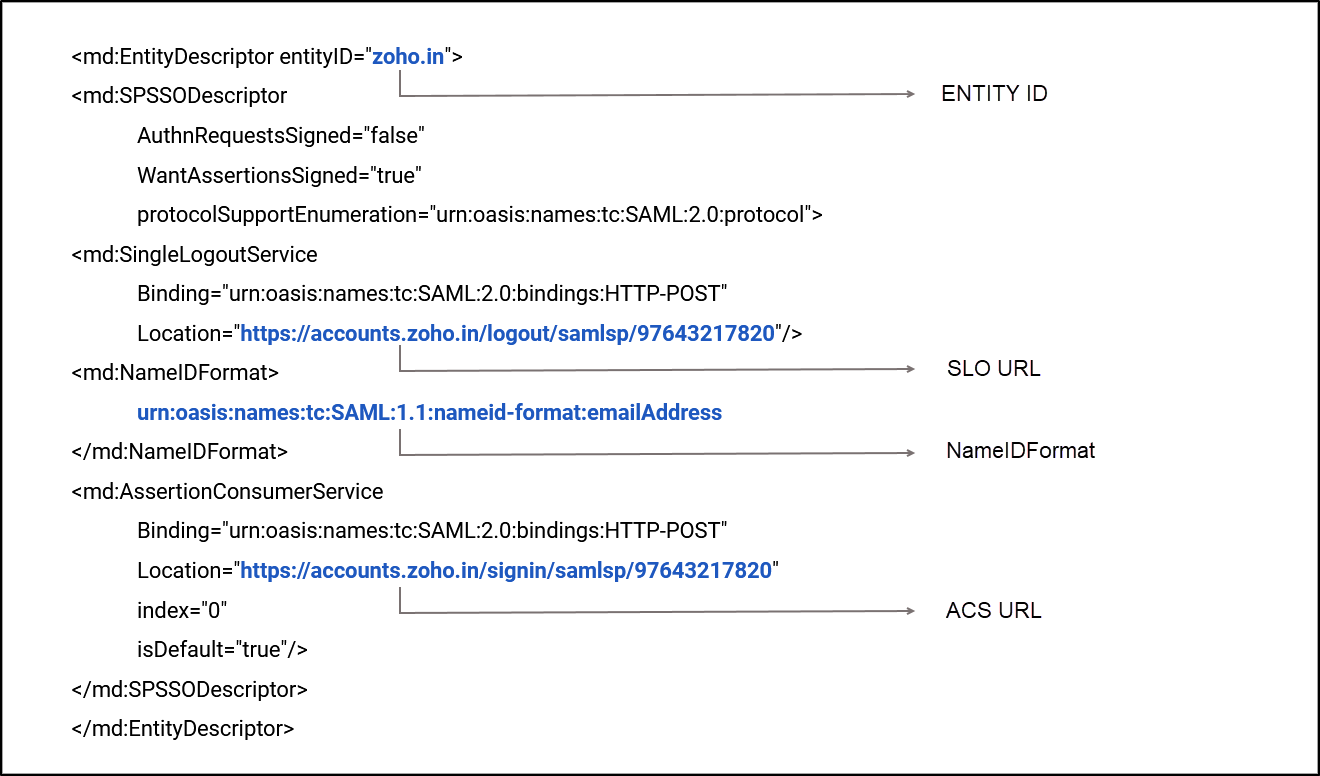This screenshot has width=1320, height=776.
Task: Click the protocolSupportEnumeration attribute line
Action: pos(479,215)
